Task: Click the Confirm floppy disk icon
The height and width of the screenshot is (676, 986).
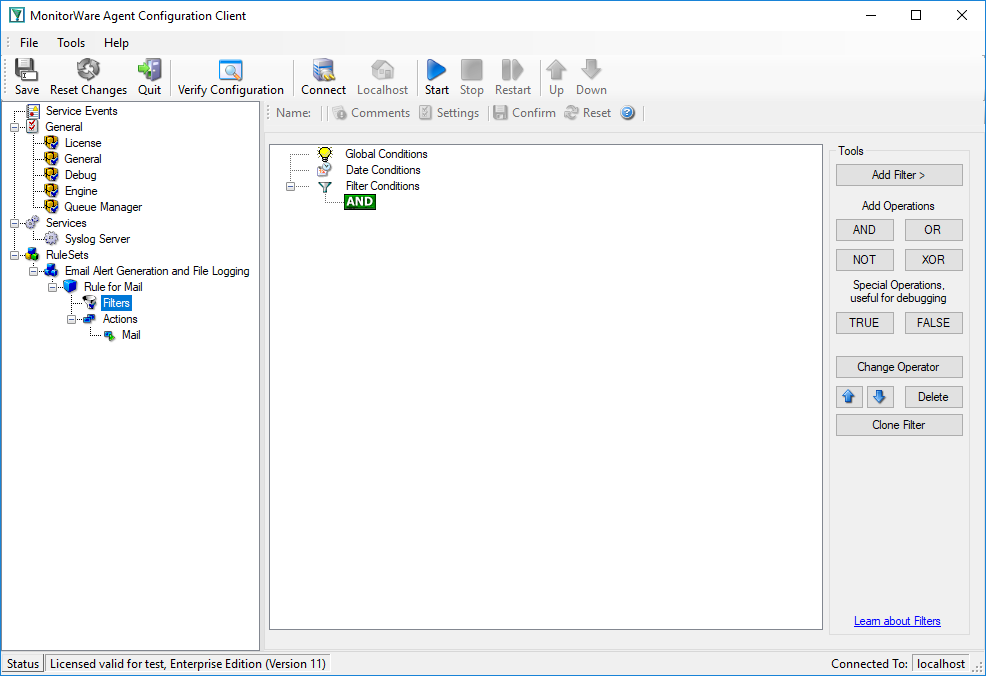Action: point(501,113)
